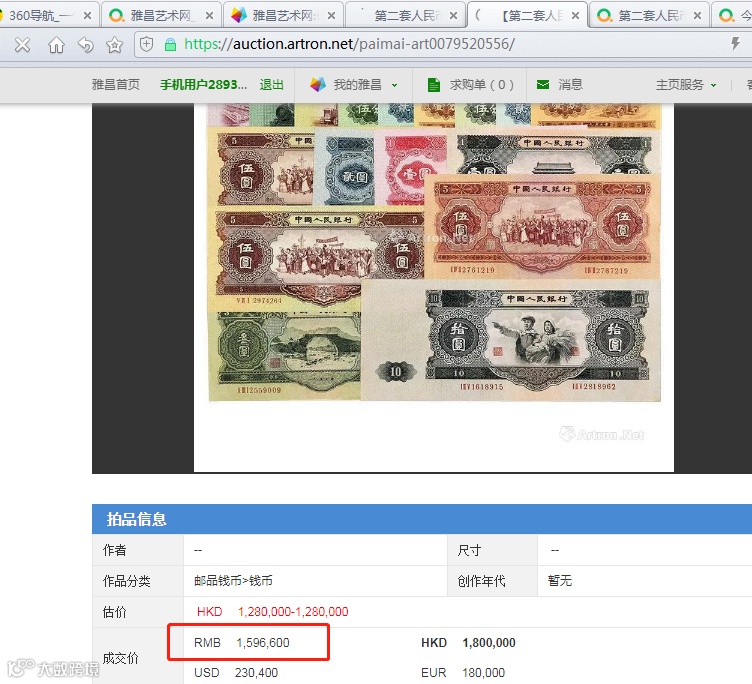
Task: Click the undo/back arrow icon
Action: pos(85,45)
